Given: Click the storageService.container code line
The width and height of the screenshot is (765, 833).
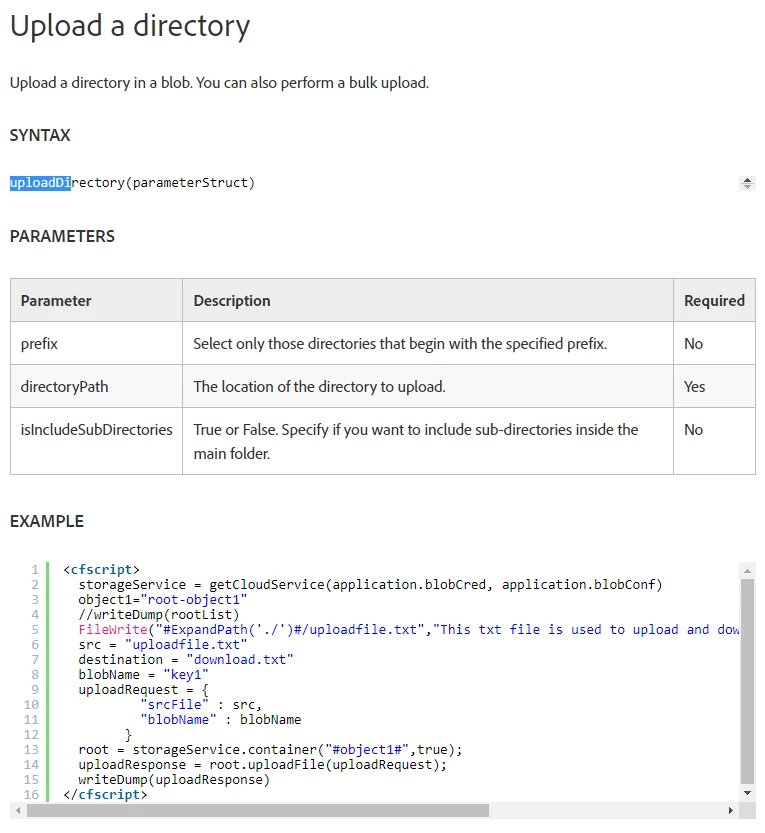Looking at the screenshot, I should [x=270, y=750].
